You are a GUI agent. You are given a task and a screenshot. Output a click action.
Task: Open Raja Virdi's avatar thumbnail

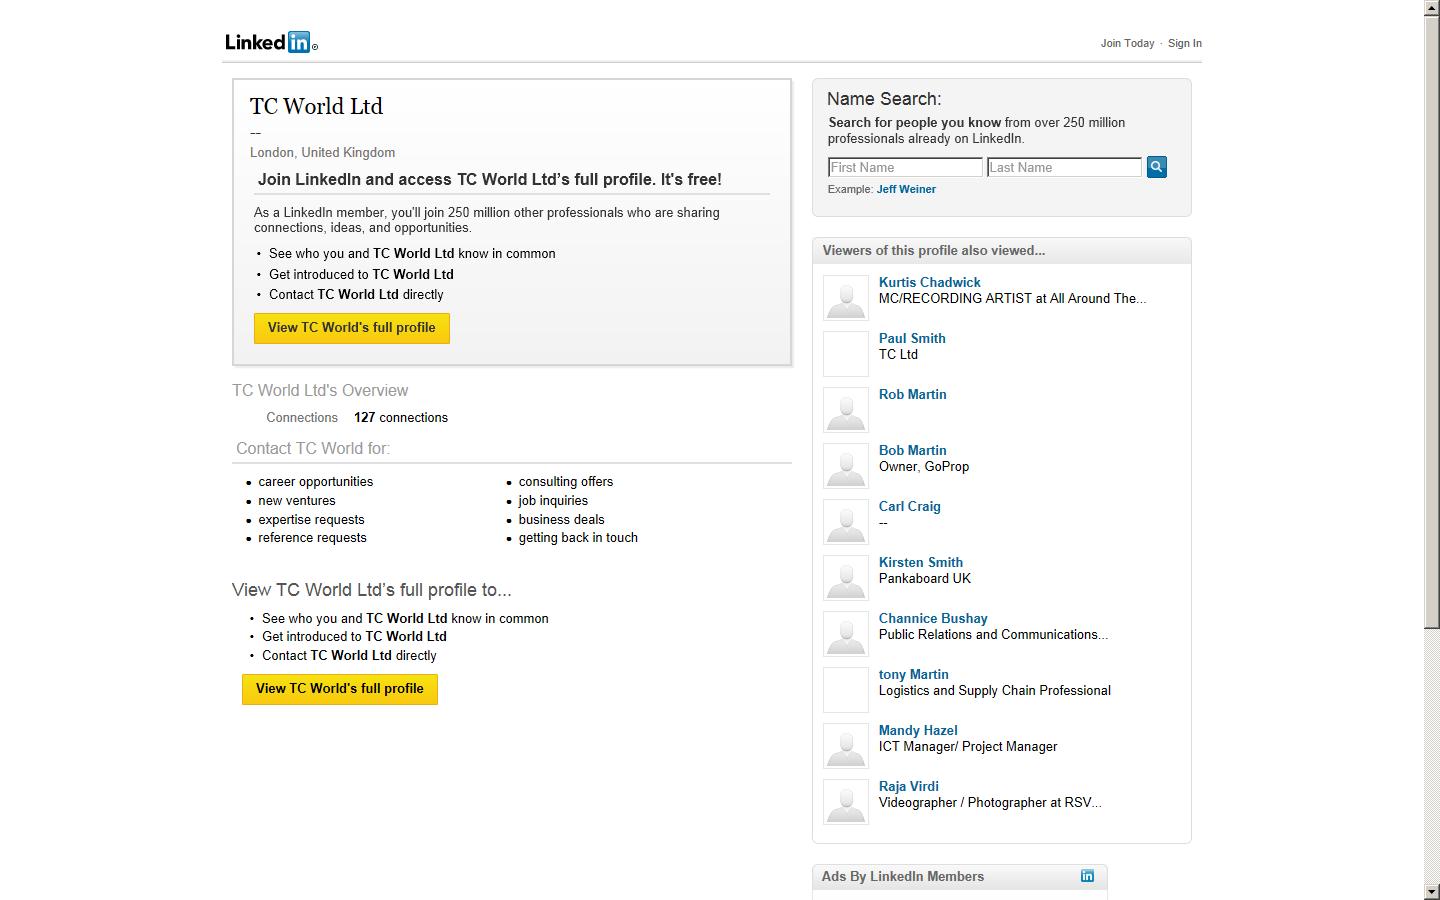click(x=845, y=802)
